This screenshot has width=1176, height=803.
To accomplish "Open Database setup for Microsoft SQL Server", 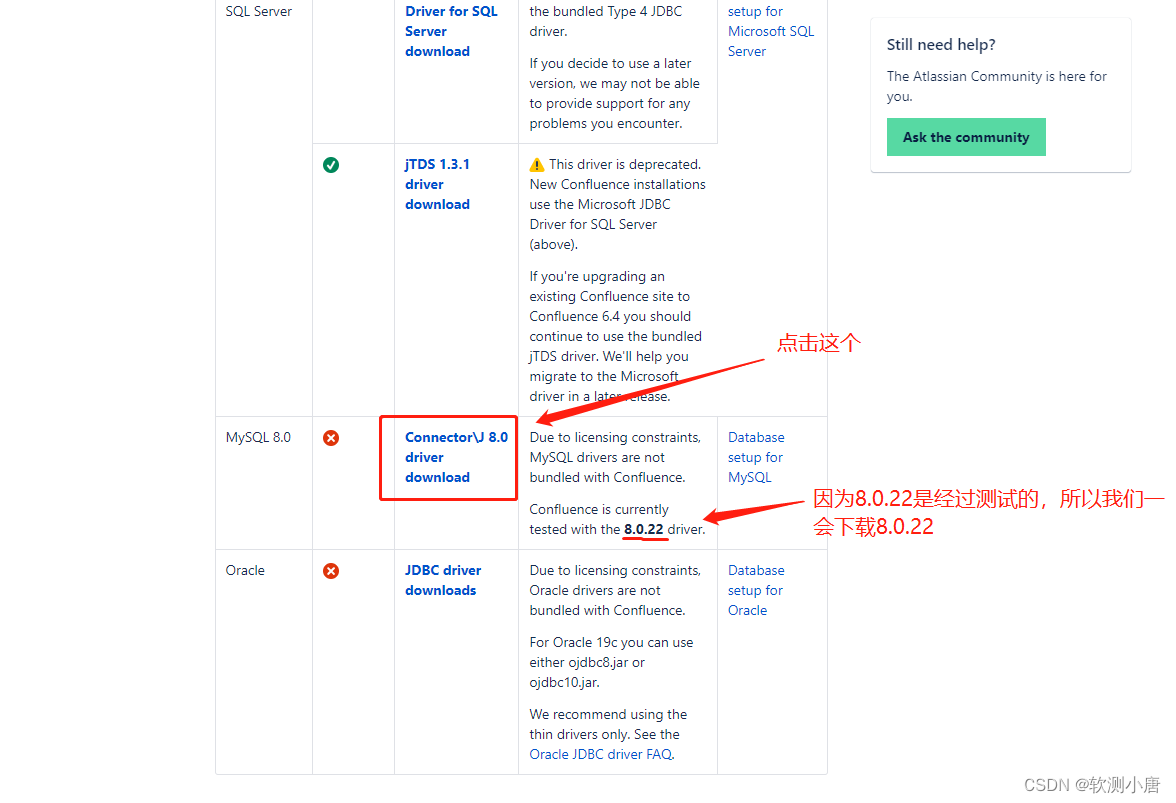I will click(x=770, y=31).
